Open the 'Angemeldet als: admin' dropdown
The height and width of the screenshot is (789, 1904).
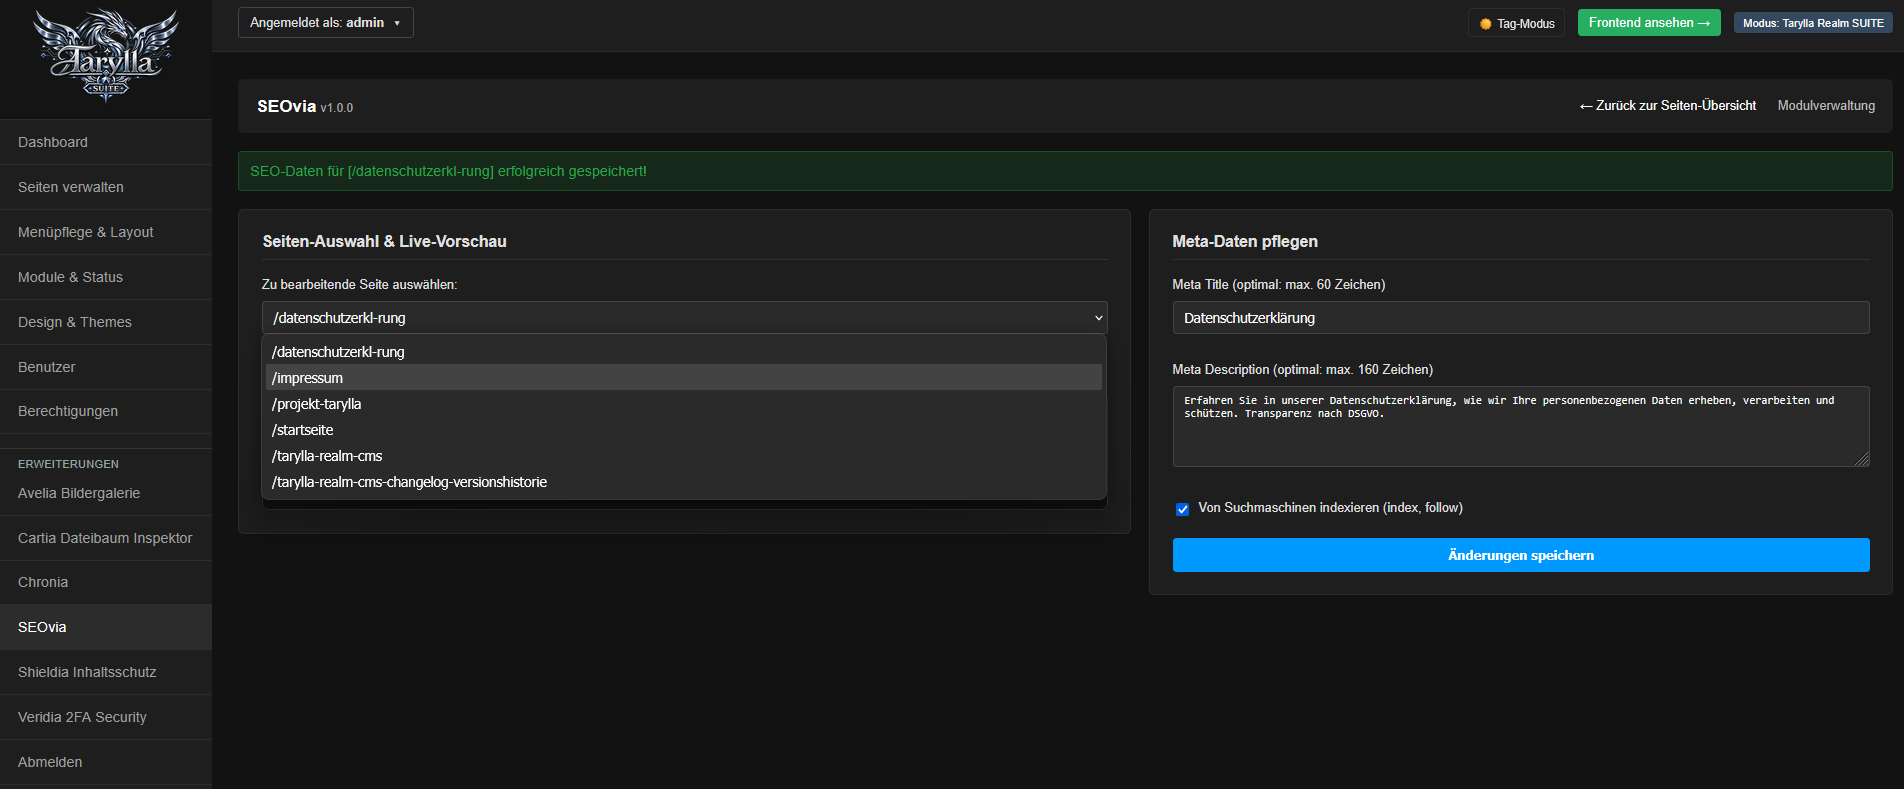tap(325, 22)
